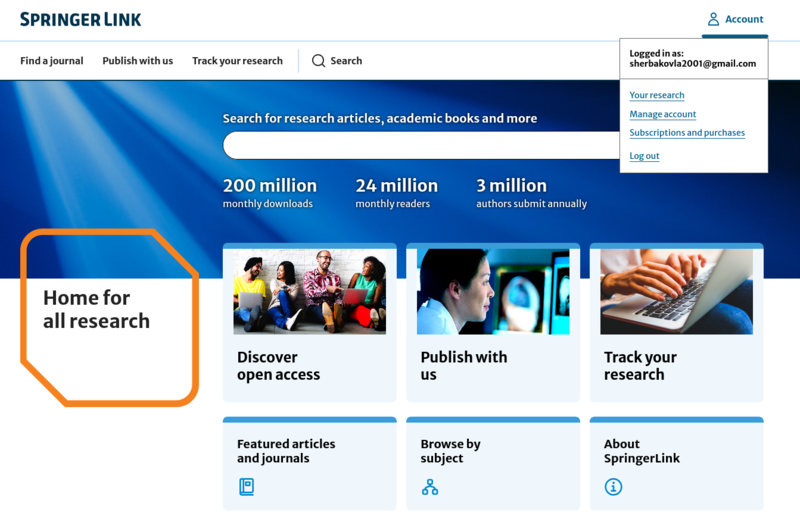Select the Discover open access heading
Screen dimensions: 800x522
[279, 365]
